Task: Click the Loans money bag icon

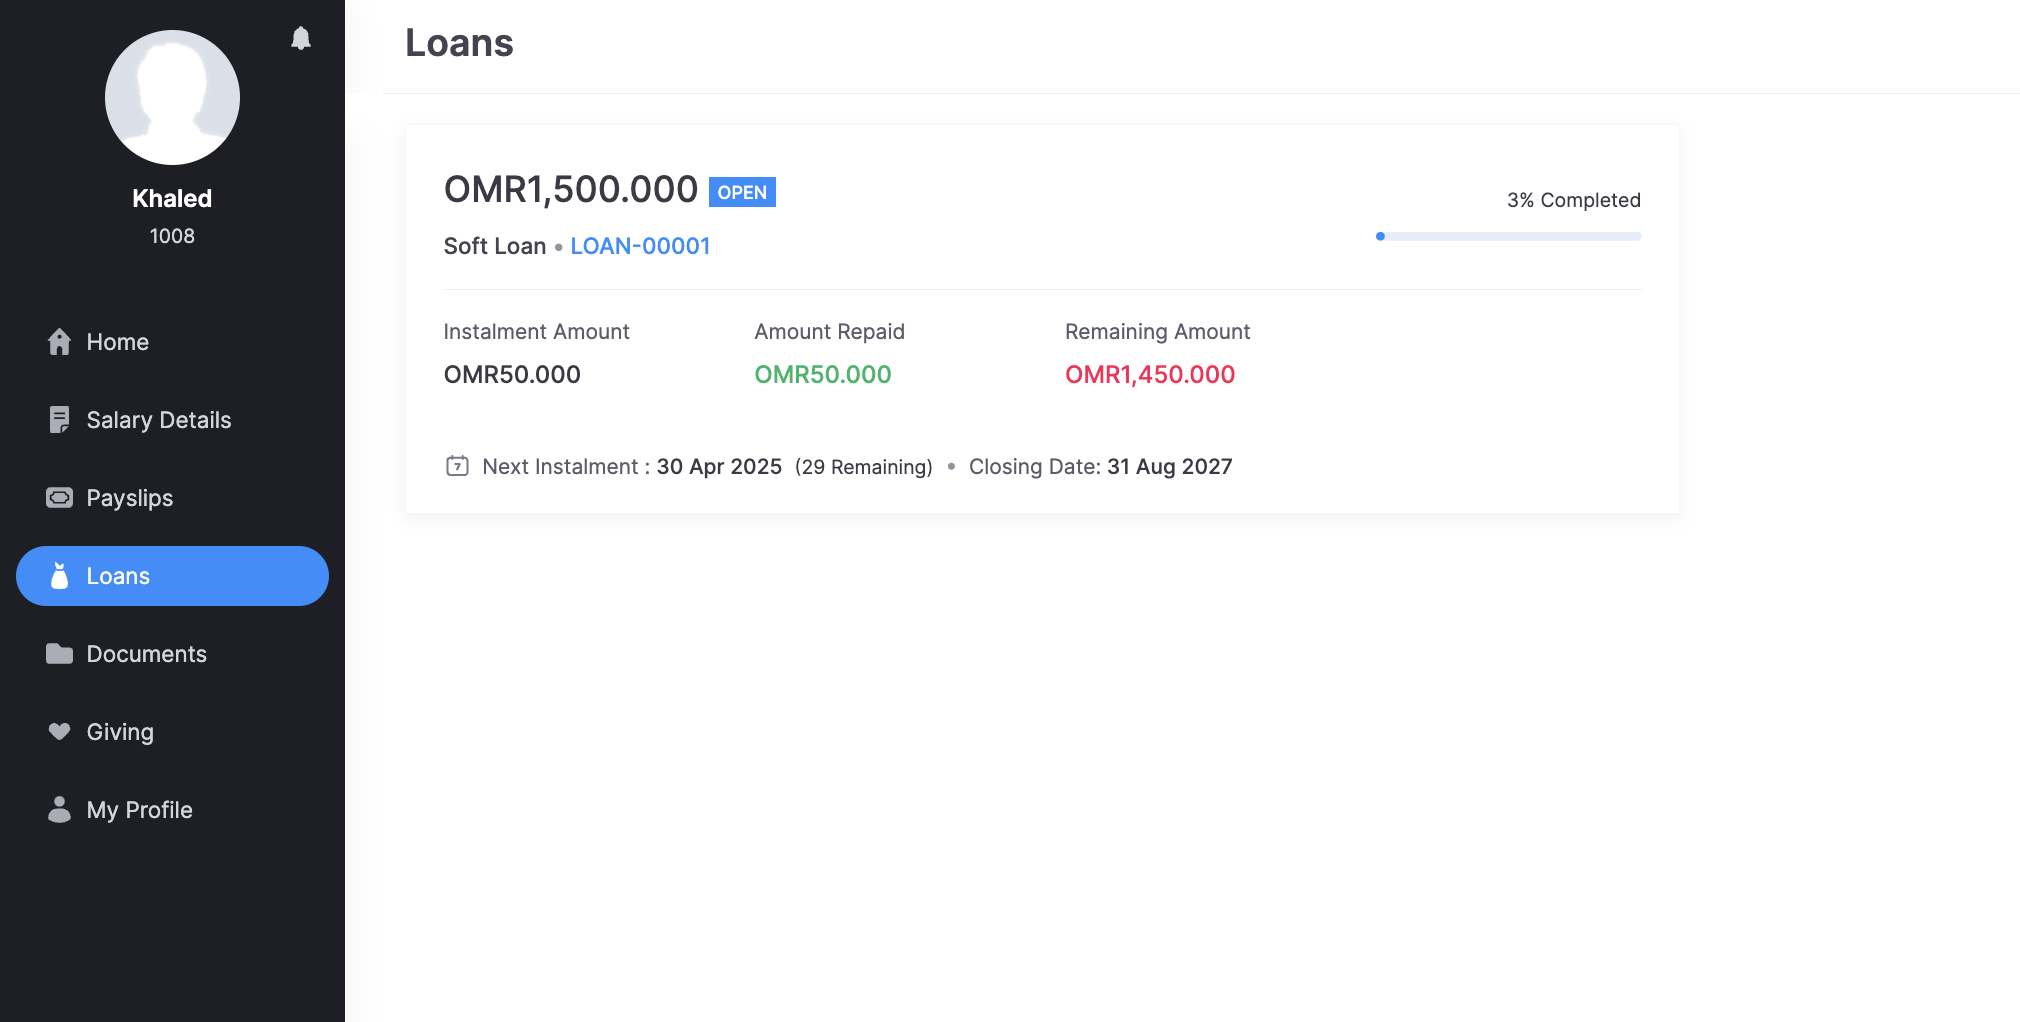Action: pyautogui.click(x=59, y=576)
